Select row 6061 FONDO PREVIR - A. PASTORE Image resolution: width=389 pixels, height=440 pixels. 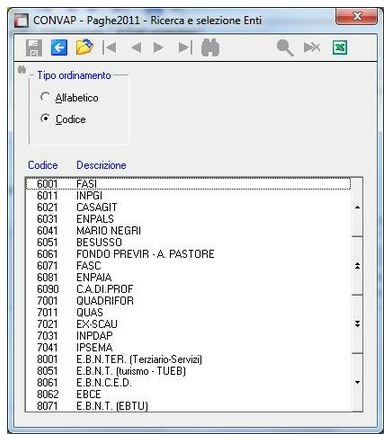tap(188, 254)
